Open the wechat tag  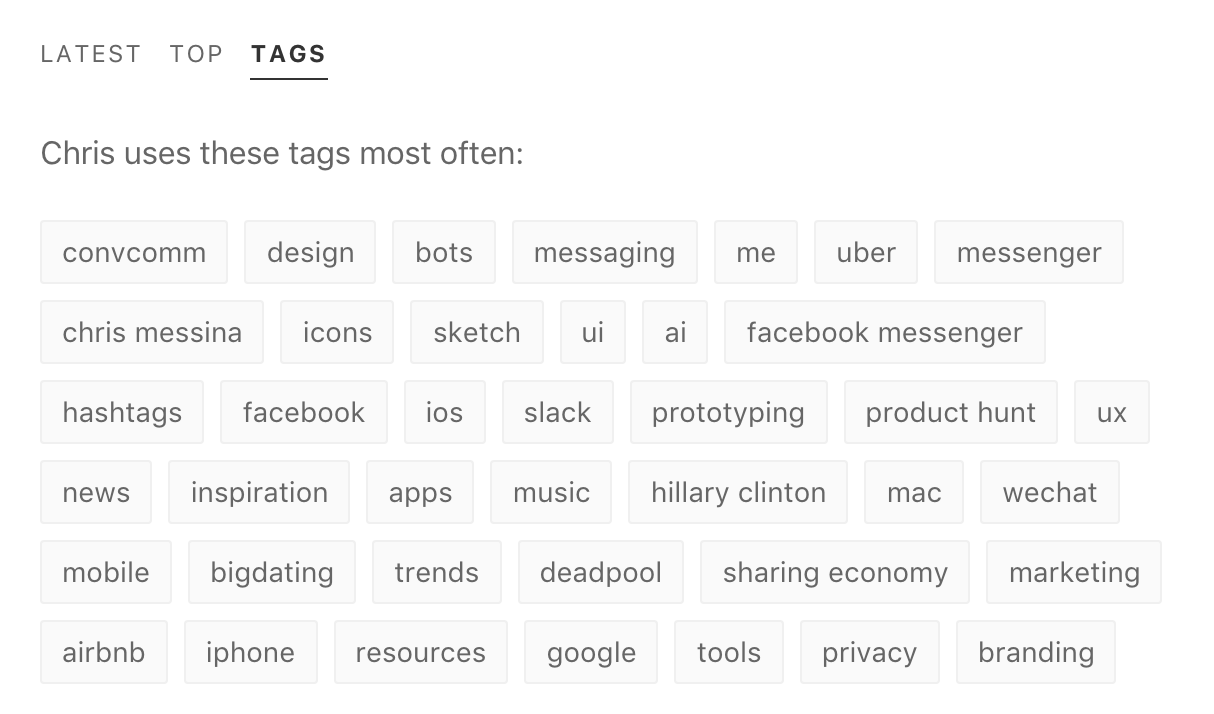(1050, 492)
